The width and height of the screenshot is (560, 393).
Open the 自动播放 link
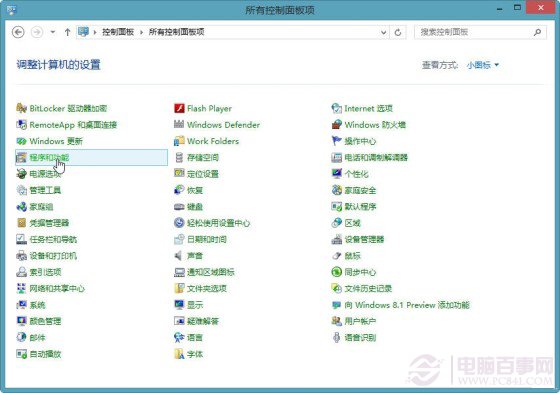tap(45, 354)
